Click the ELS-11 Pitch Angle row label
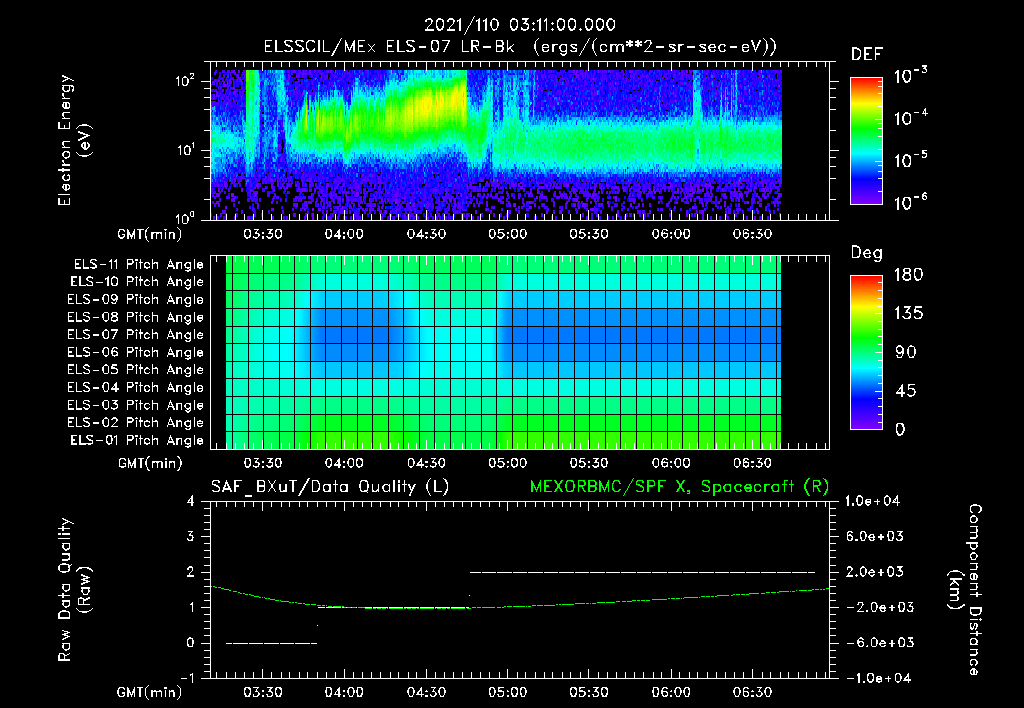Image resolution: width=1024 pixels, height=708 pixels. point(138,265)
